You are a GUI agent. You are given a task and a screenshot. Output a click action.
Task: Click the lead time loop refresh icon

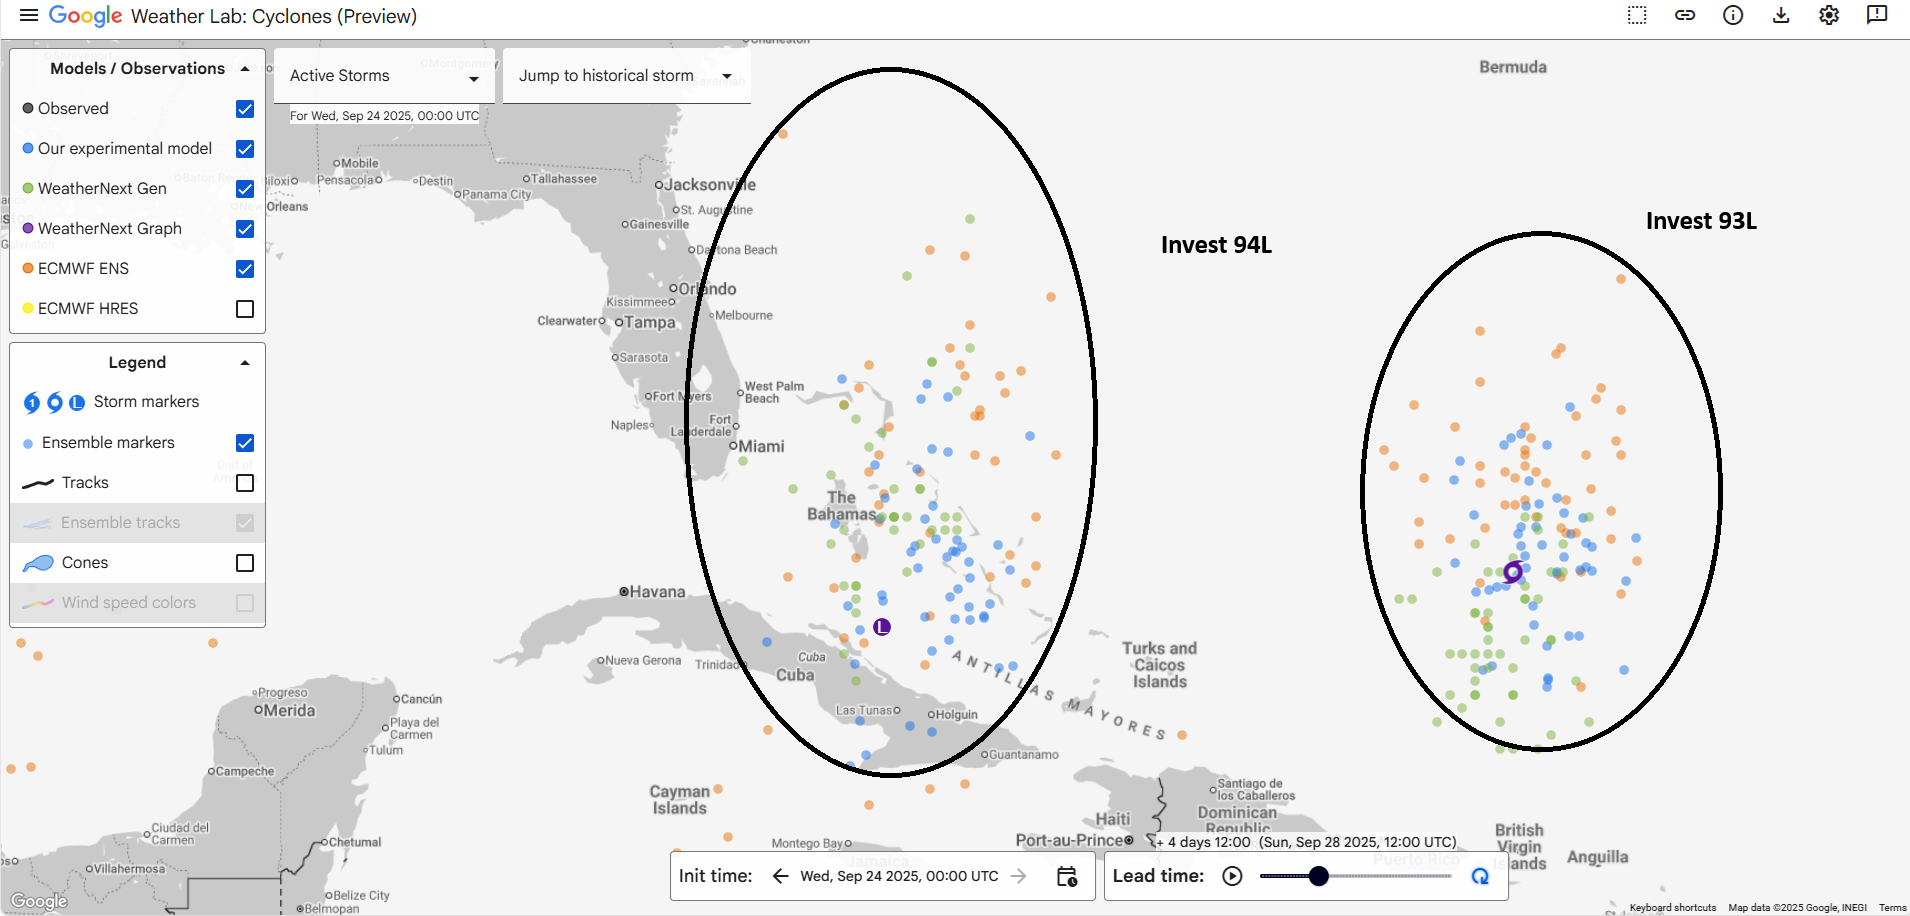pyautogui.click(x=1480, y=876)
